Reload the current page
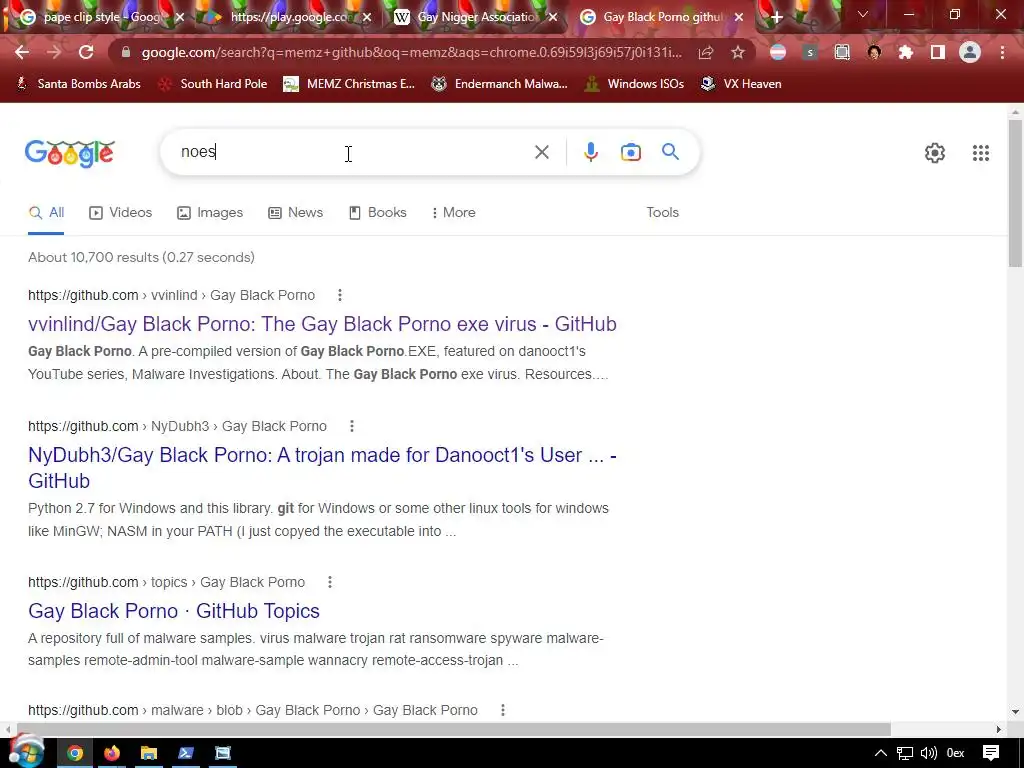The height and width of the screenshot is (768, 1024). click(86, 53)
